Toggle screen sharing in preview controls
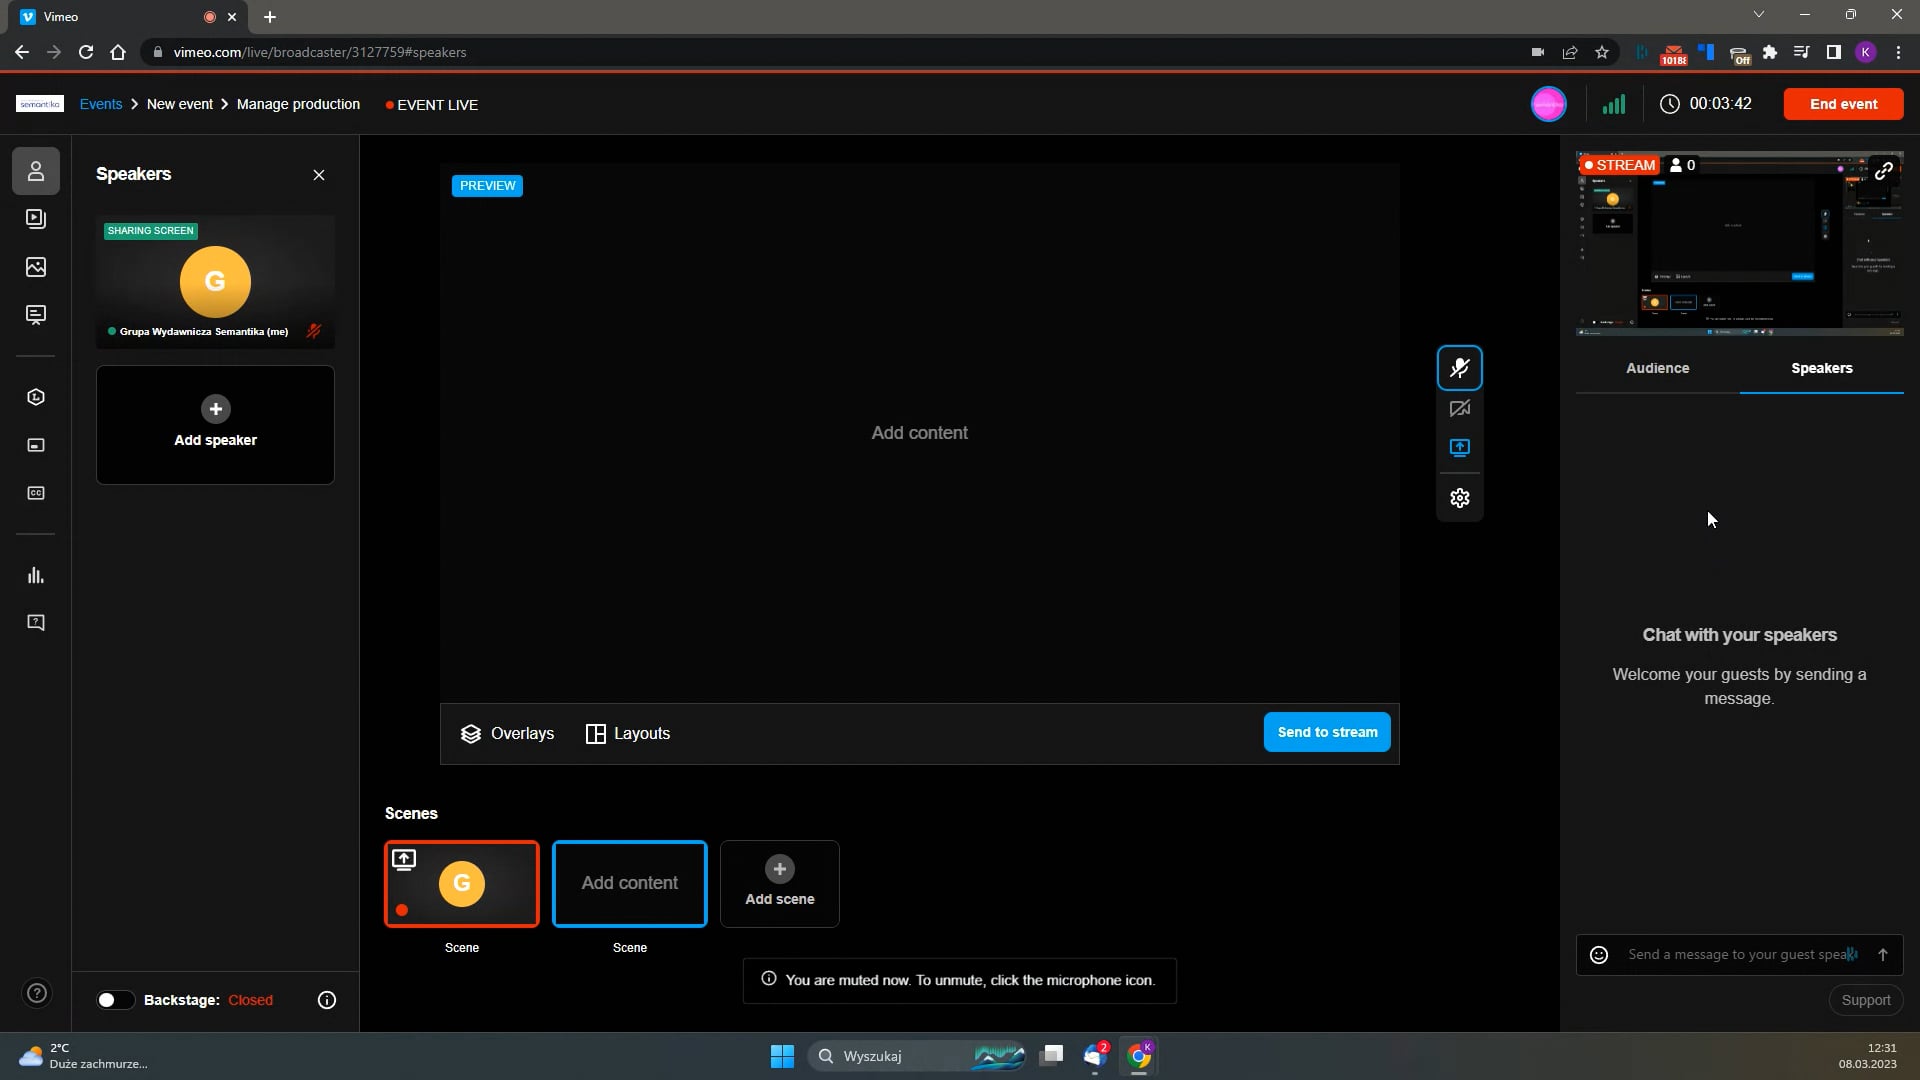Viewport: 1920px width, 1080px height. [1460, 448]
